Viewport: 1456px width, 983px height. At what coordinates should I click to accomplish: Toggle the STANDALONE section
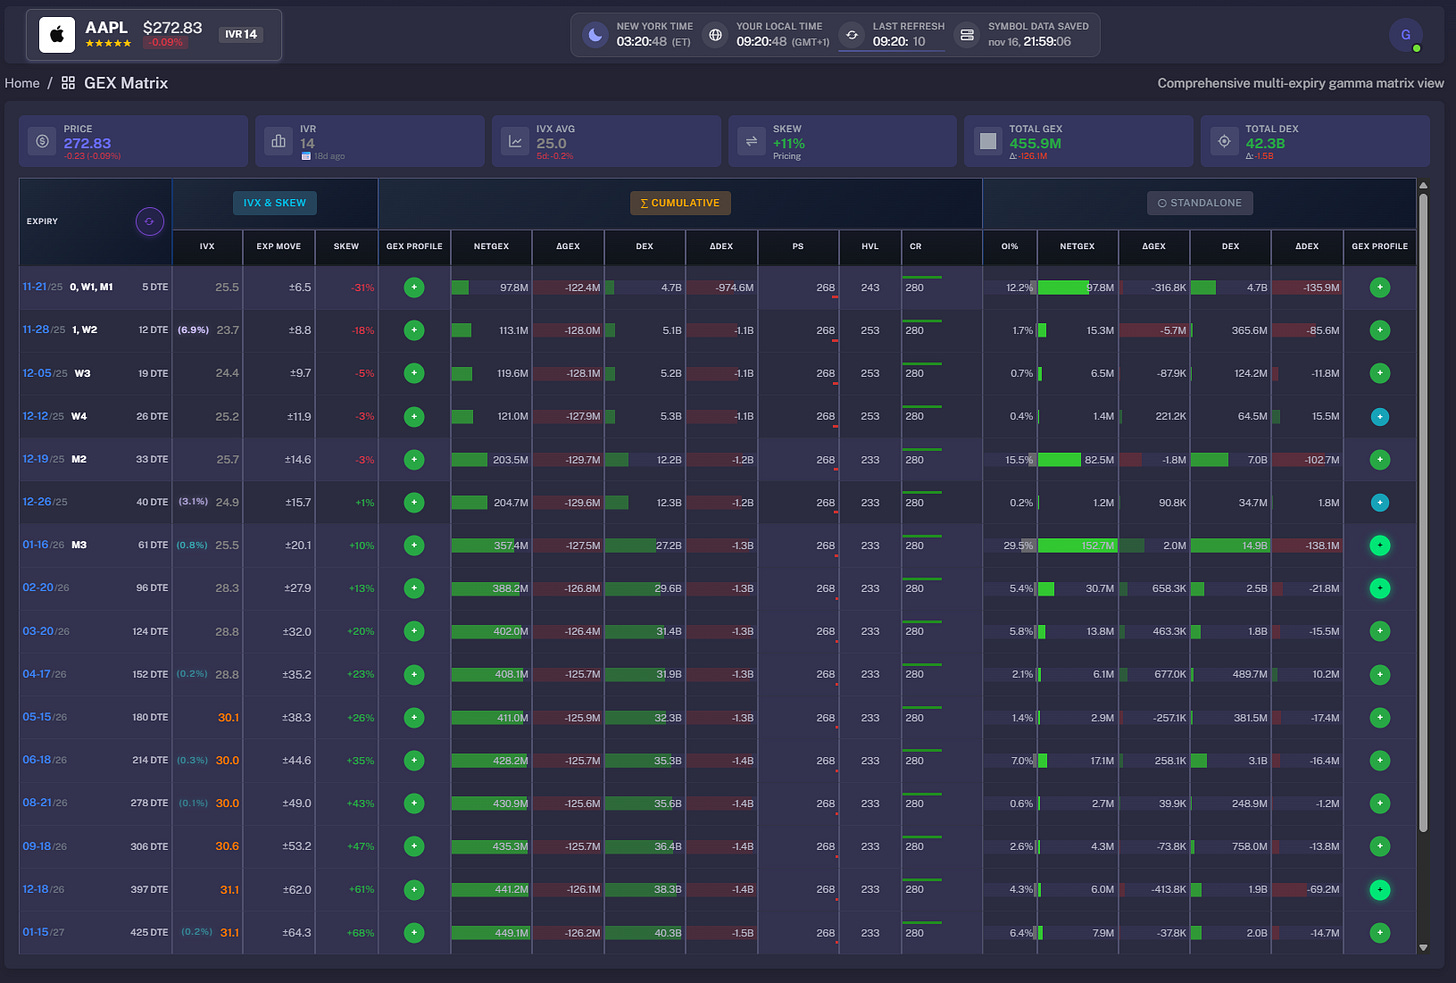(x=1200, y=203)
